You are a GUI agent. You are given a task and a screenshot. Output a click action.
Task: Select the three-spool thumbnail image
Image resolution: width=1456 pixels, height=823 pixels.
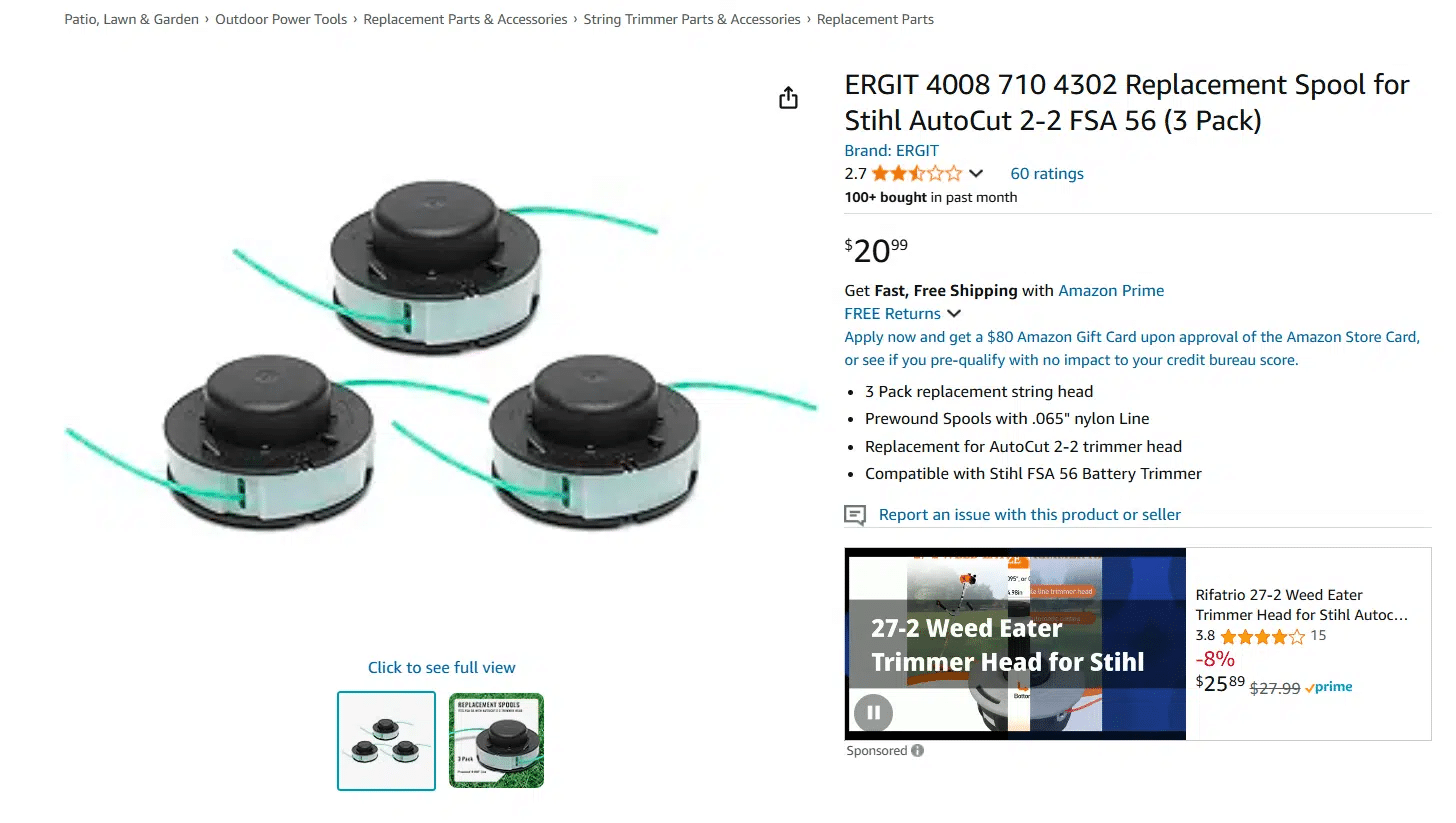pos(386,741)
